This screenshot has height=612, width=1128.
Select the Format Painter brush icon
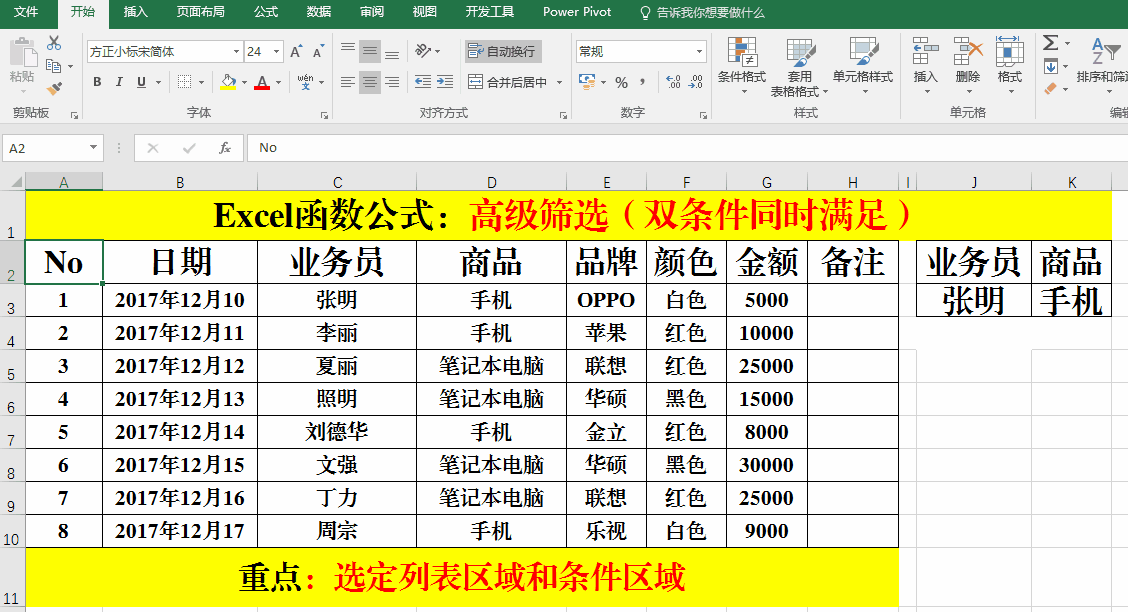tap(54, 88)
